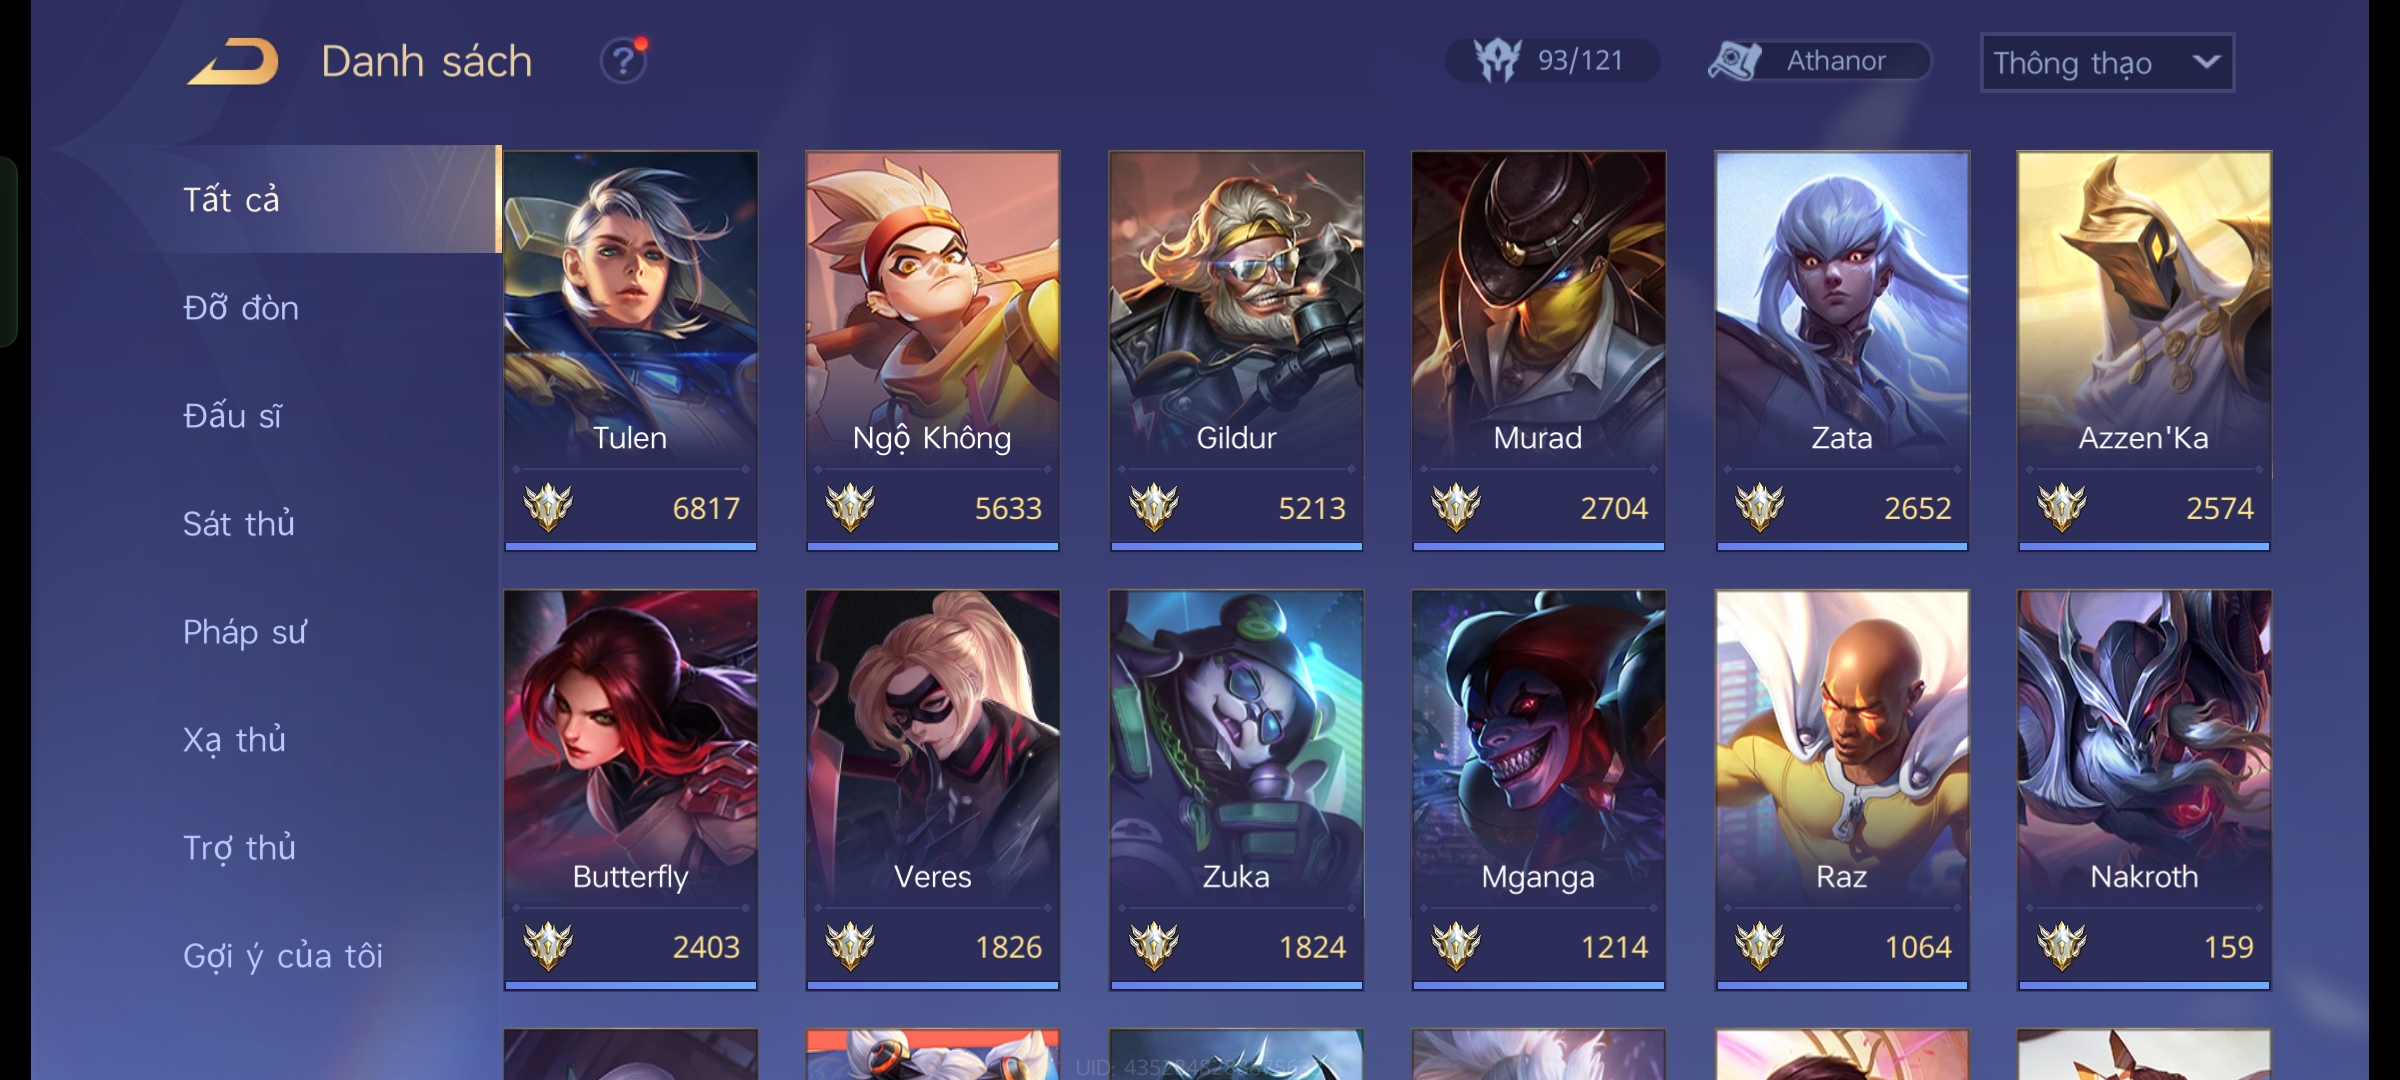The width and height of the screenshot is (2400, 1080).
Task: Open the help question mark icon
Action: coord(623,61)
